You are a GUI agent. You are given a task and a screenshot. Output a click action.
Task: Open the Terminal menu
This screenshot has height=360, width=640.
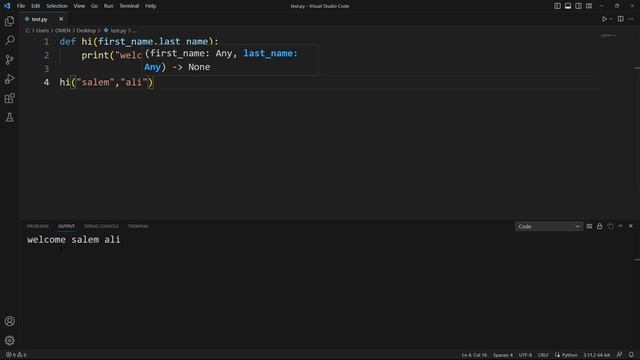[x=129, y=6]
